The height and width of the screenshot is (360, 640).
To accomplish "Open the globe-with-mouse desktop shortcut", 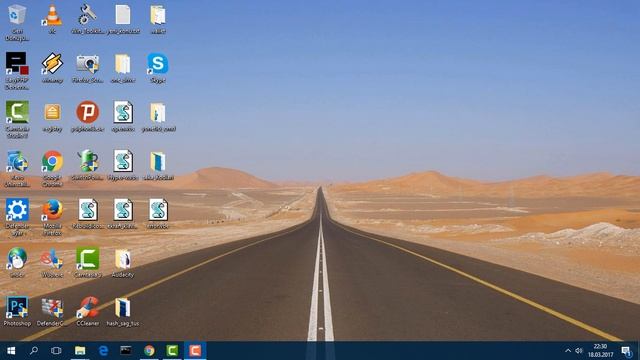I will click(x=17, y=258).
